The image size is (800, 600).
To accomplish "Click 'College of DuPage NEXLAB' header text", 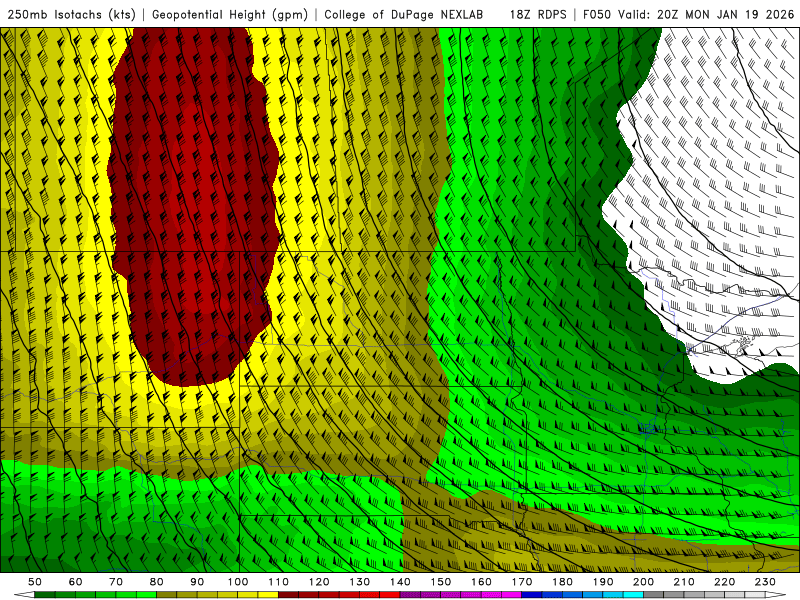I will [404, 14].
